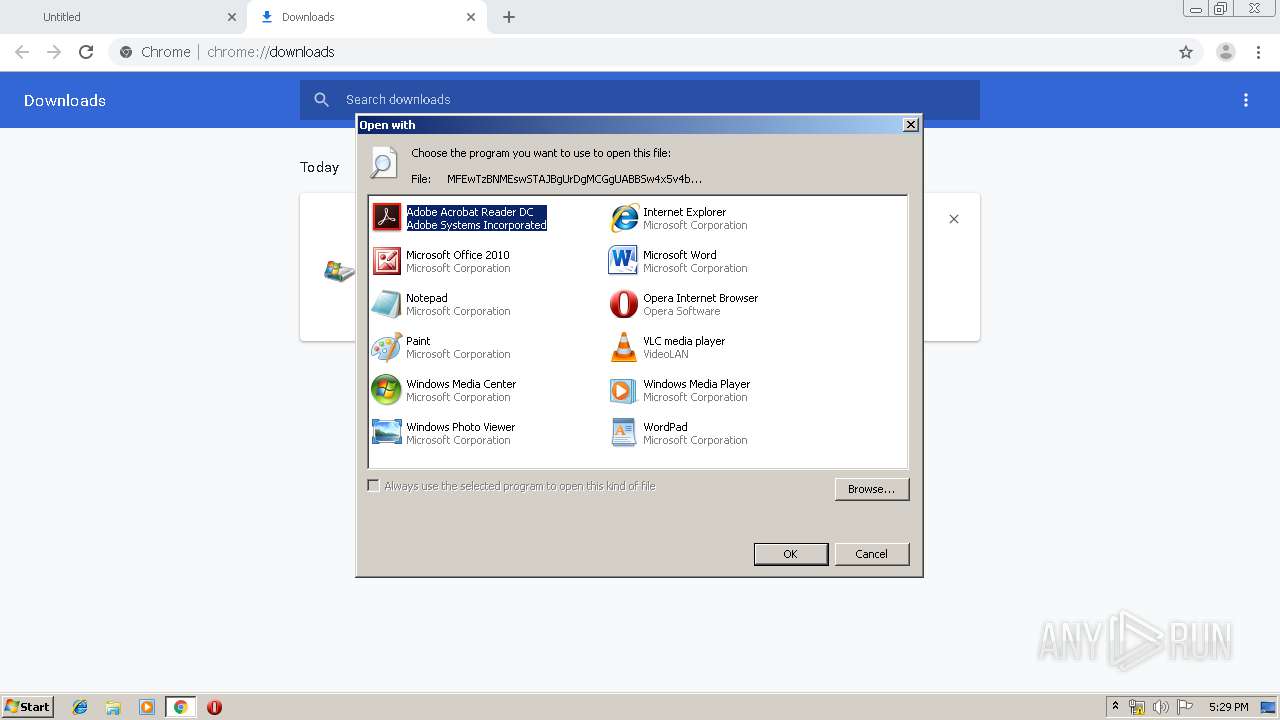This screenshot has height=720, width=1280.
Task: Click the taskbar clock 5:29 PM
Action: 1228,707
